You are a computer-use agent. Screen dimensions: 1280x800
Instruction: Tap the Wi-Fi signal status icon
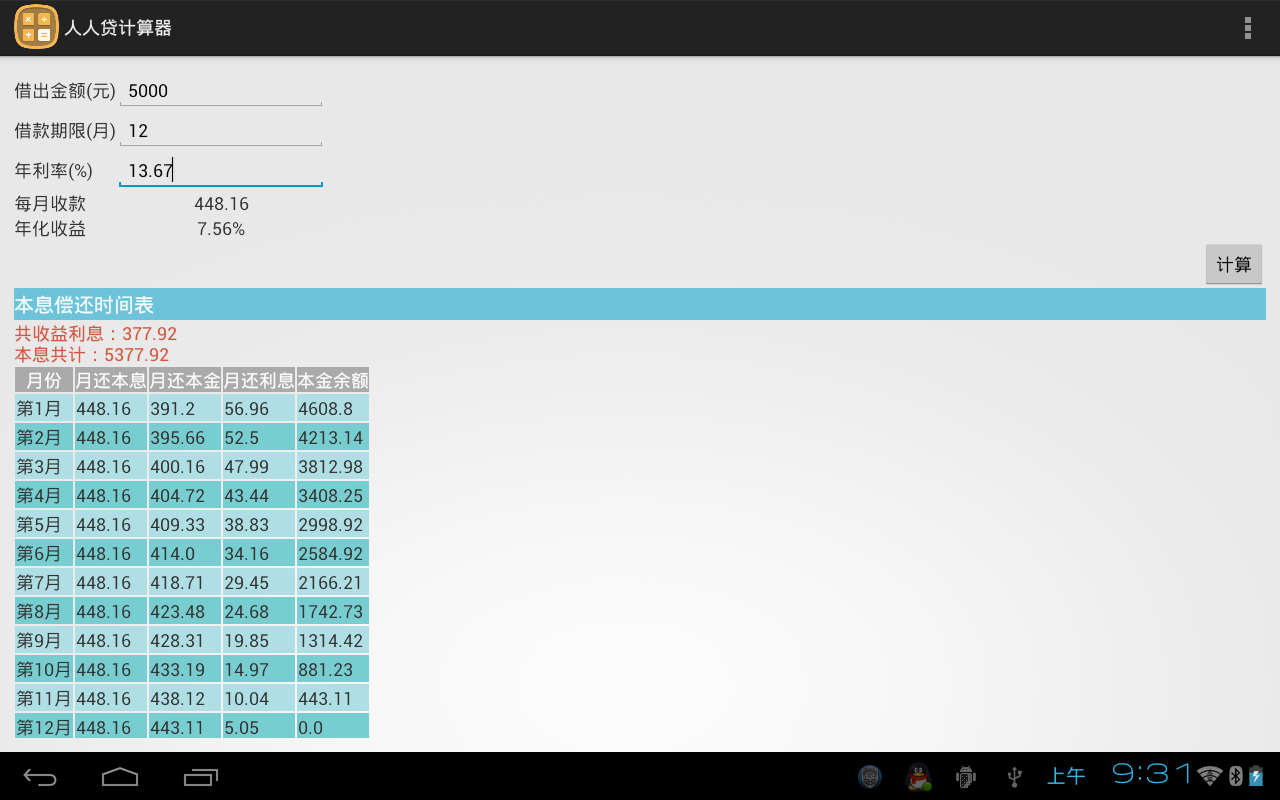point(1210,776)
